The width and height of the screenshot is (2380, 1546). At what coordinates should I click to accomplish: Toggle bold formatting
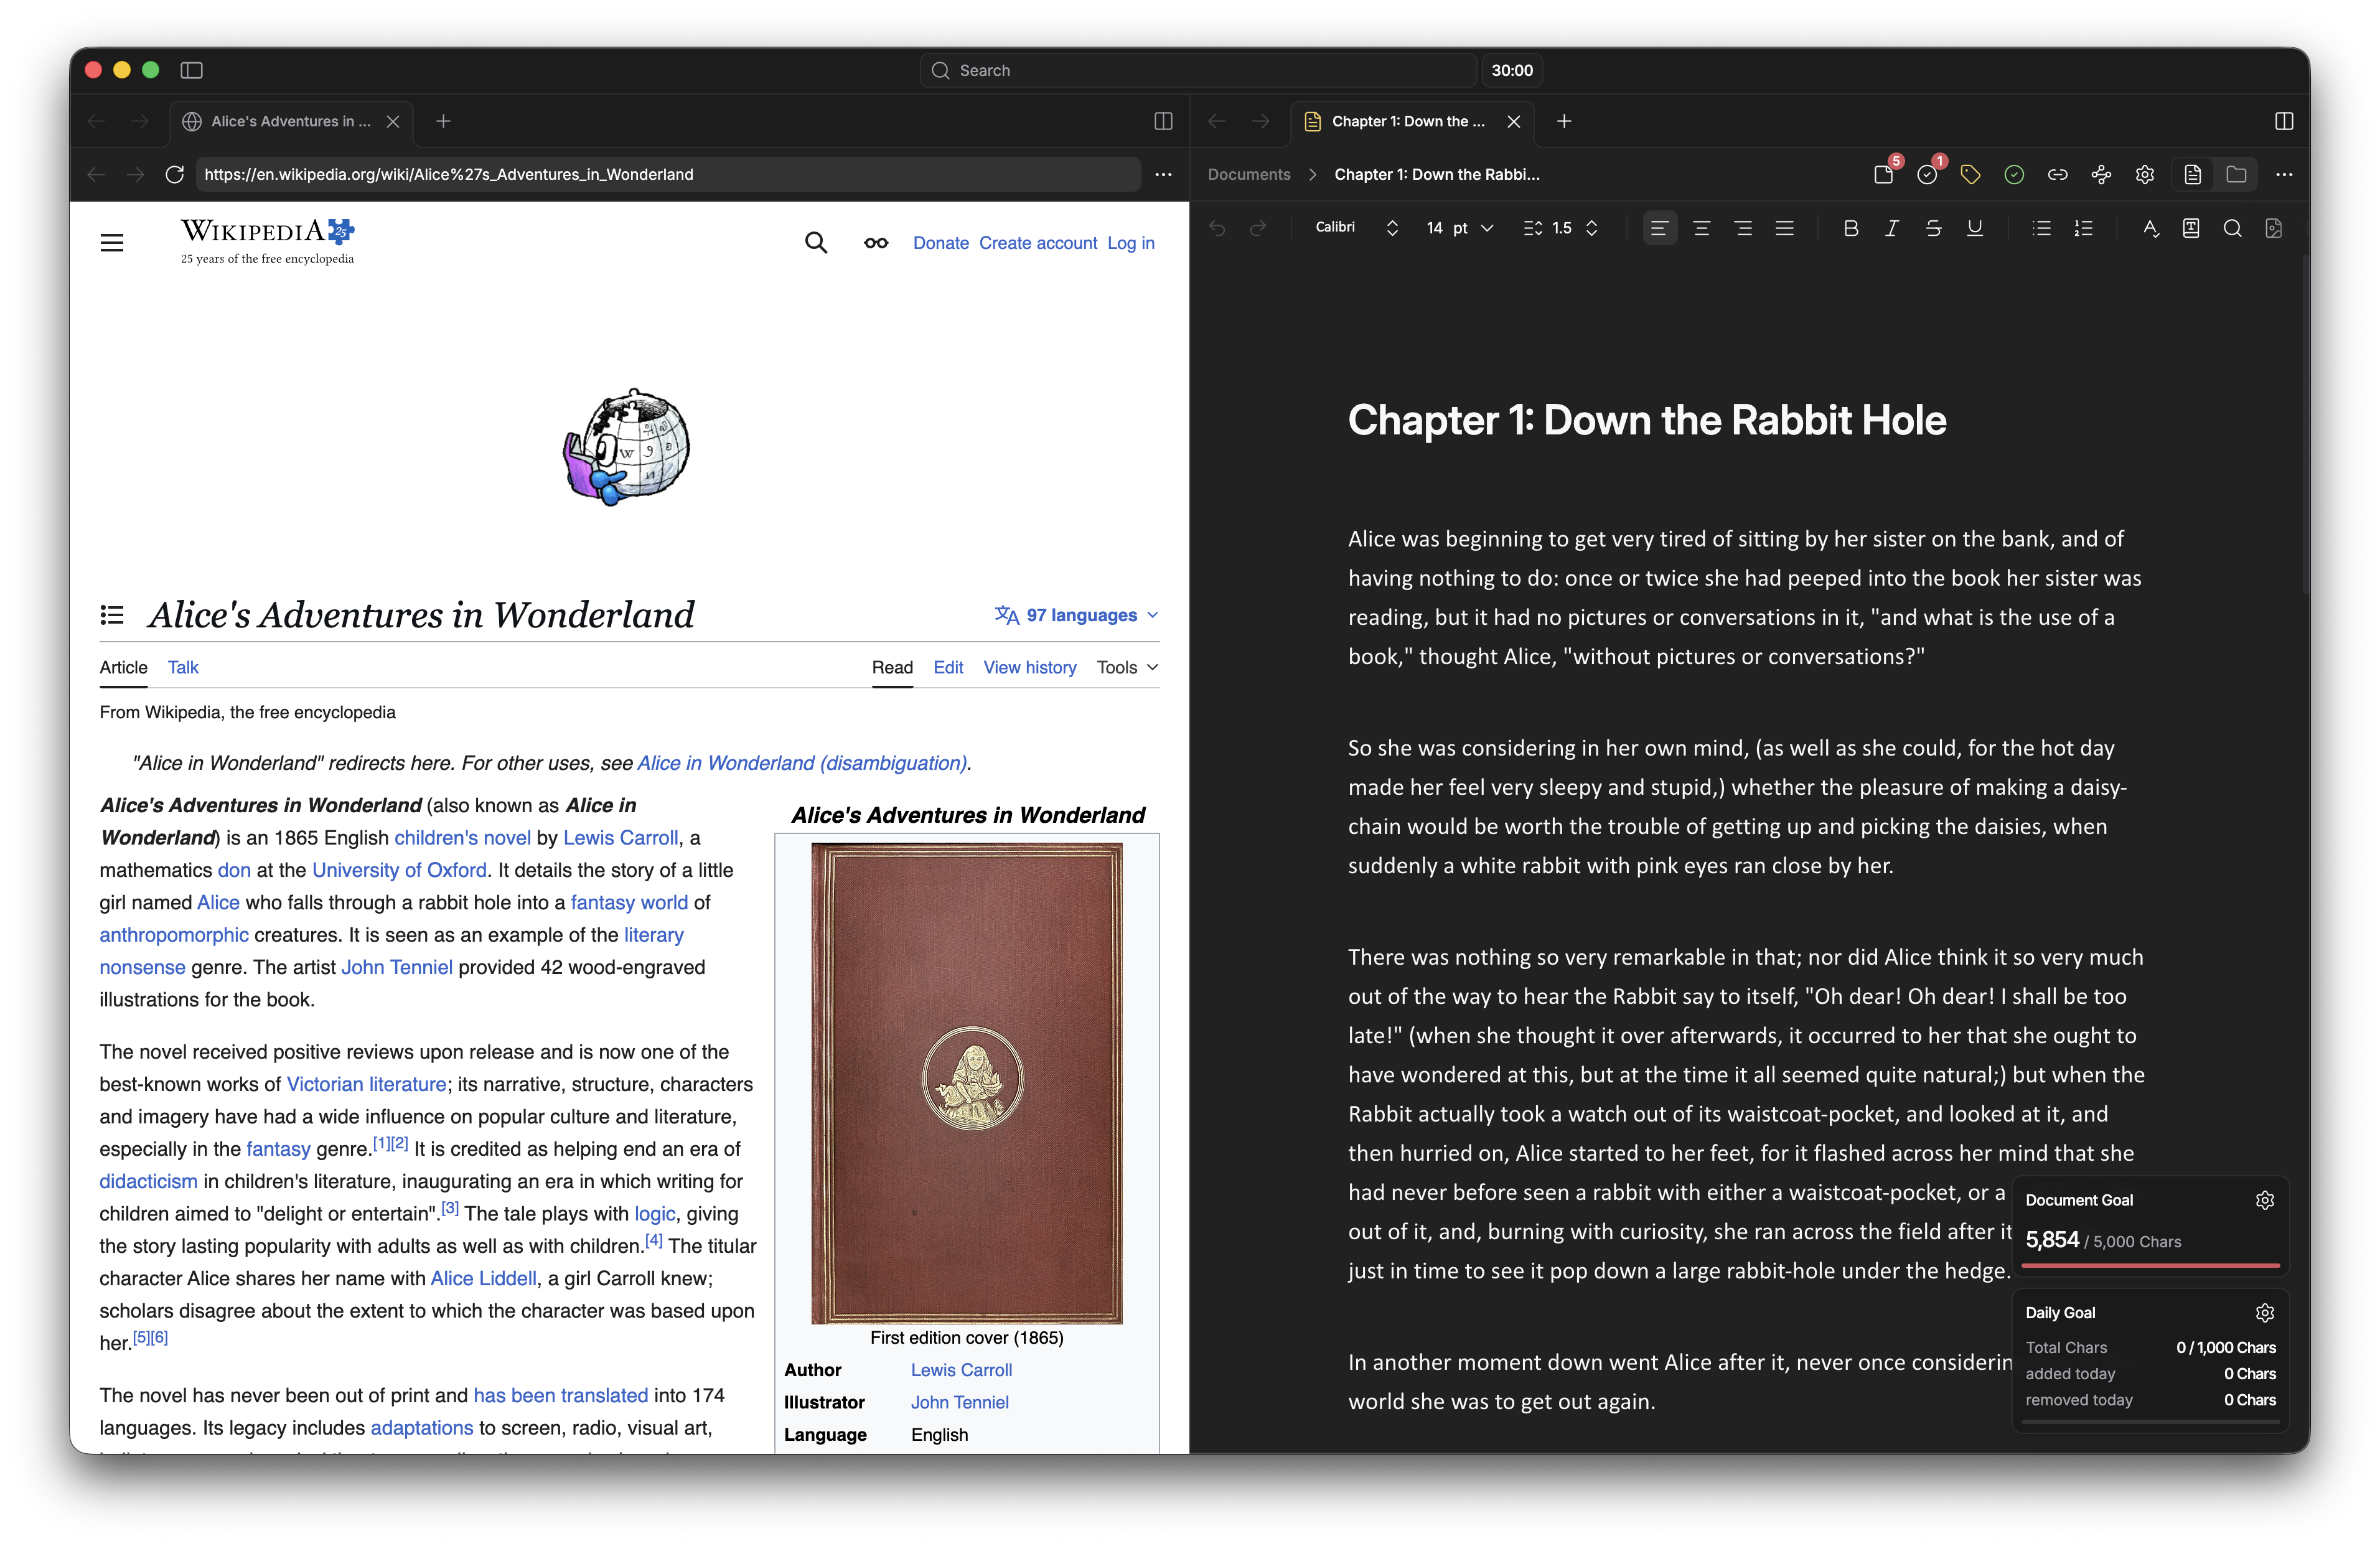pyautogui.click(x=1850, y=229)
